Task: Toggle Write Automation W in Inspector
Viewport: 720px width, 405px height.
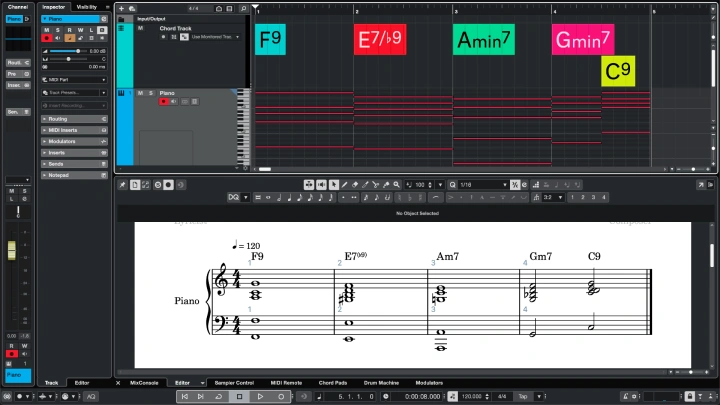Action: click(80, 30)
